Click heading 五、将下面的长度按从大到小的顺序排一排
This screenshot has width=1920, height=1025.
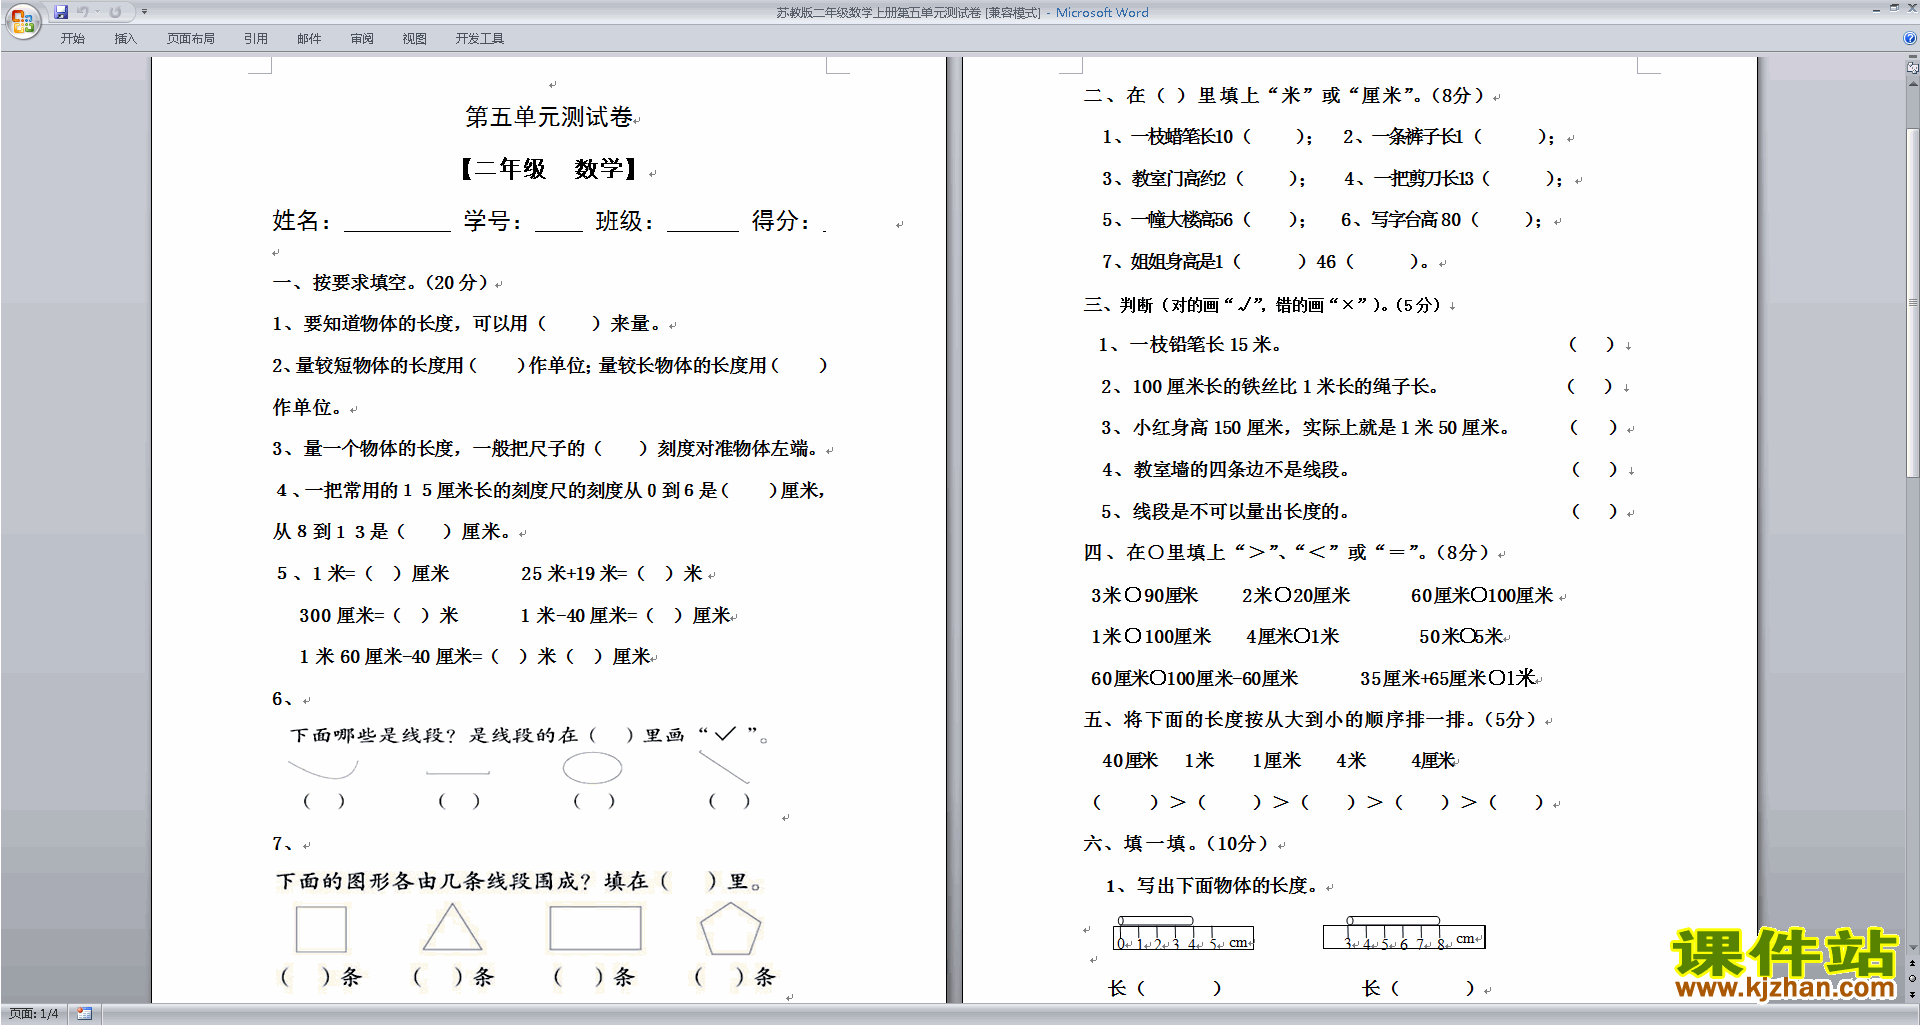pos(1309,720)
